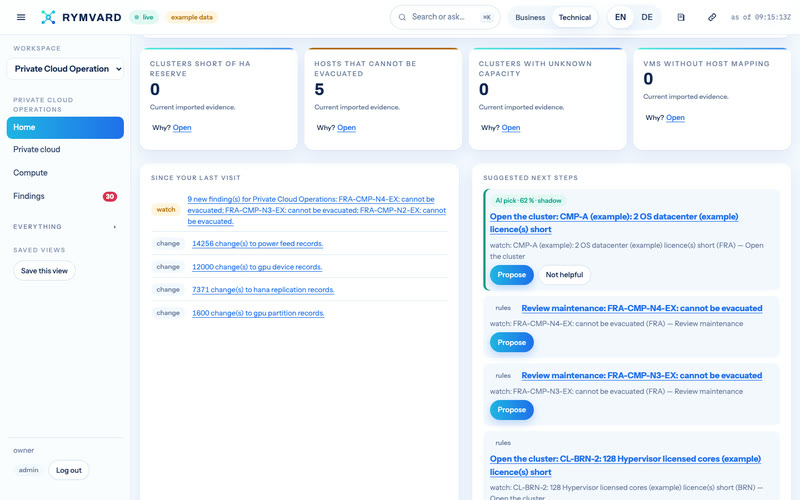Click the change tag beside power feed records
Image resolution: width=800 pixels, height=500 pixels.
click(x=168, y=244)
